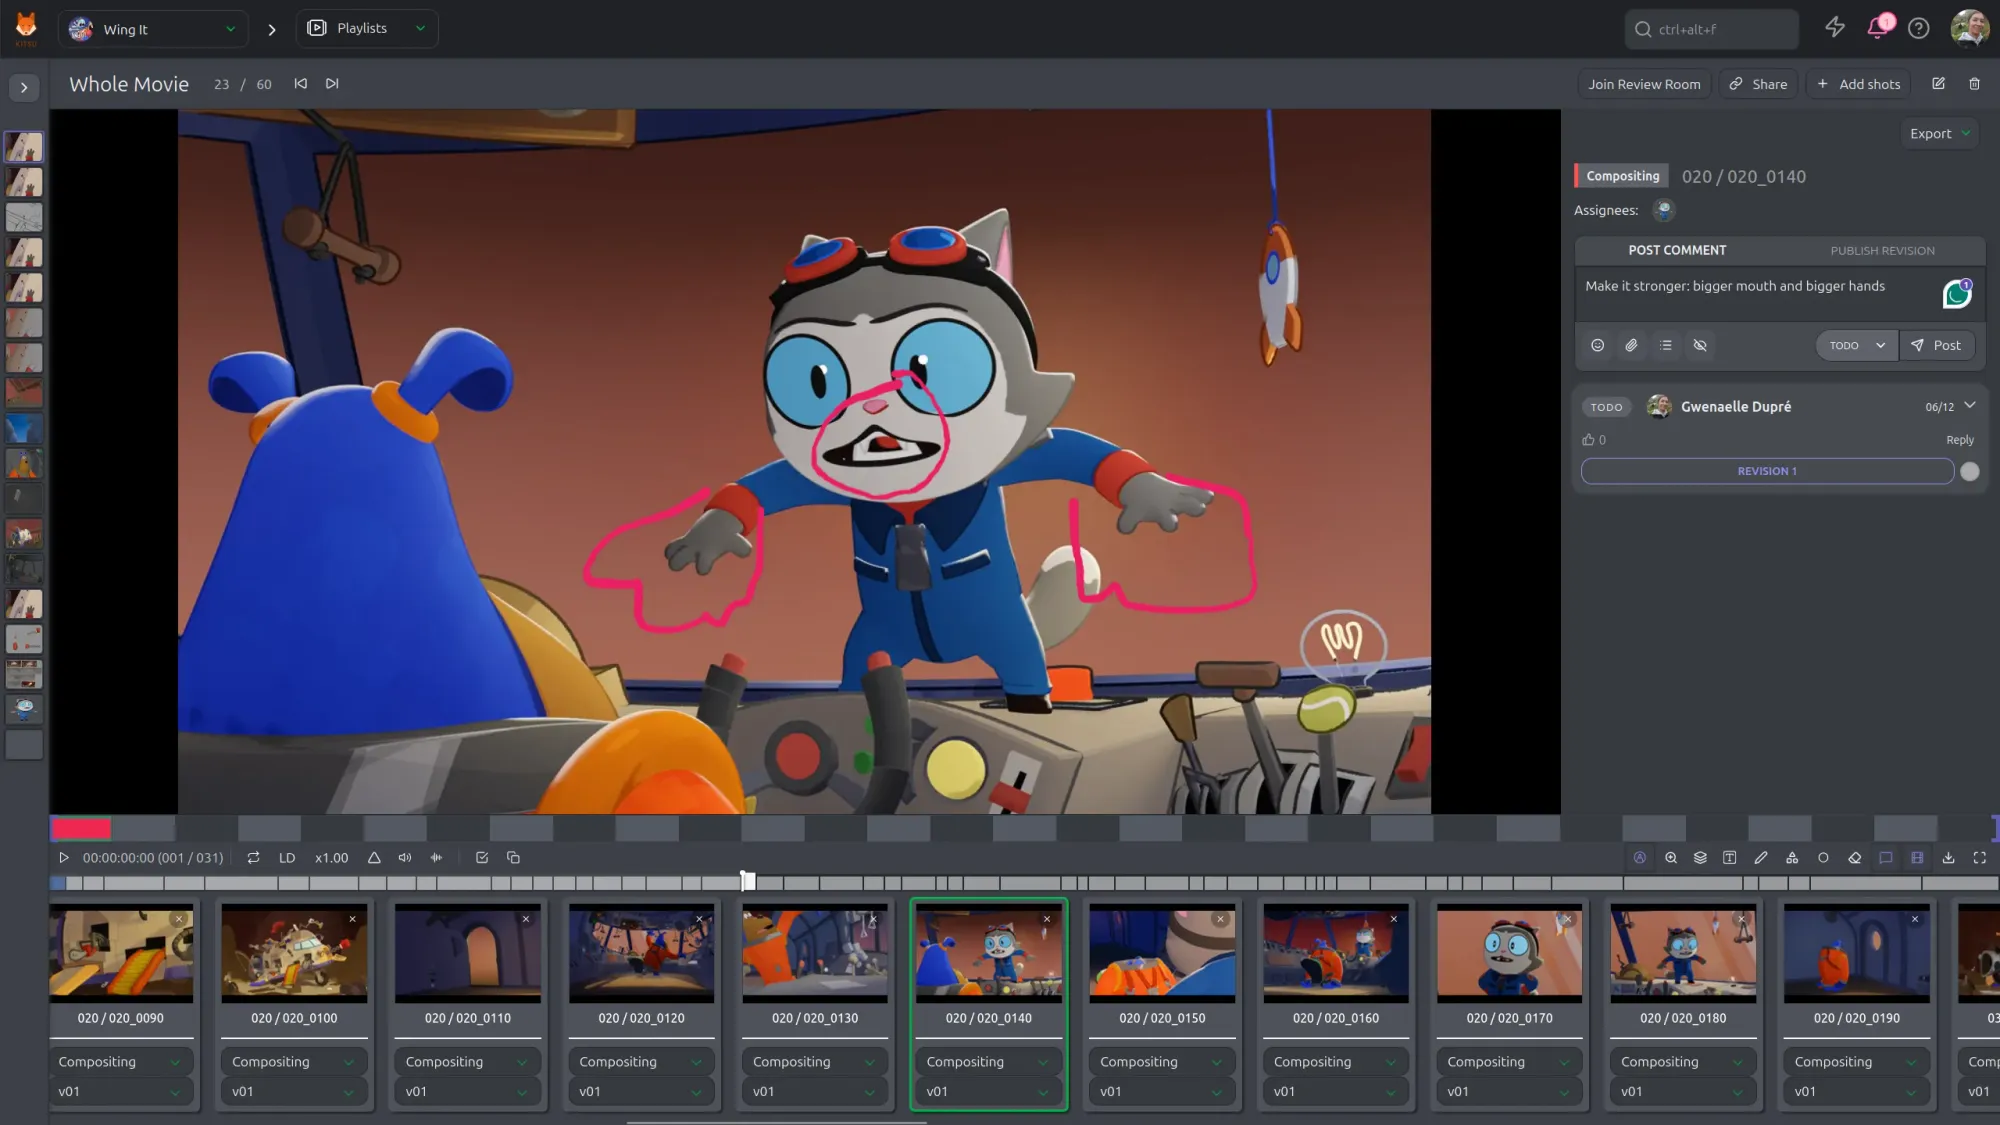Open Compositing task dropdown for shot 020_0090

pos(120,1062)
